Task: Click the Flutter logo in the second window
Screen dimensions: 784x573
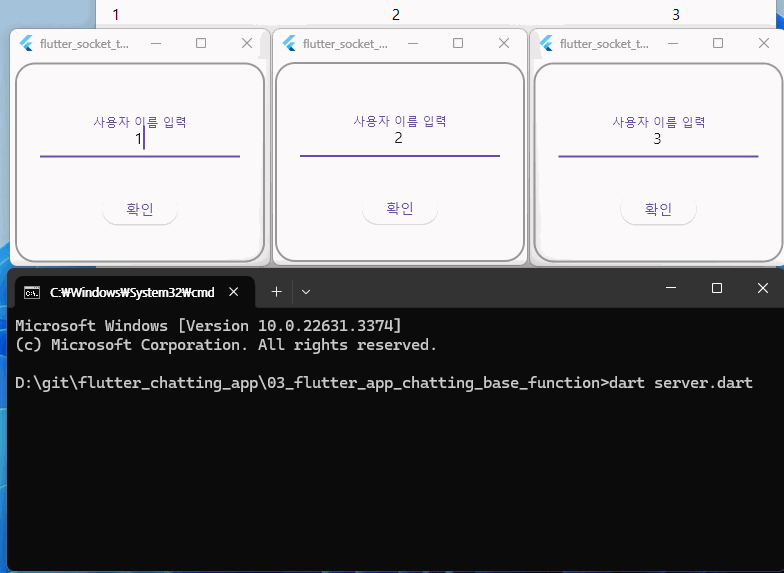Action: pyautogui.click(x=289, y=44)
